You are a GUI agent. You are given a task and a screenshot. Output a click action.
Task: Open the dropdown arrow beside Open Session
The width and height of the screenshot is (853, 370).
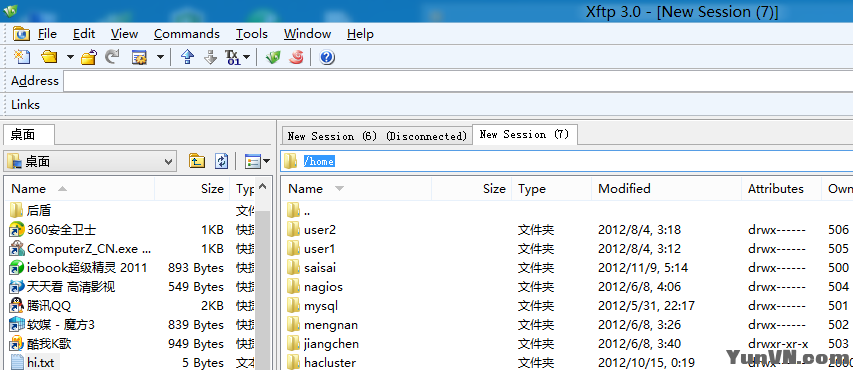coord(70,57)
